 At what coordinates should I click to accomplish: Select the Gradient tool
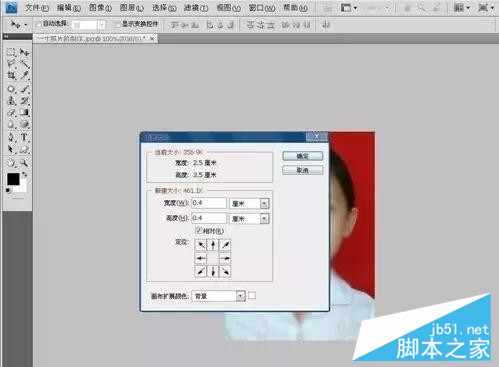[24, 112]
